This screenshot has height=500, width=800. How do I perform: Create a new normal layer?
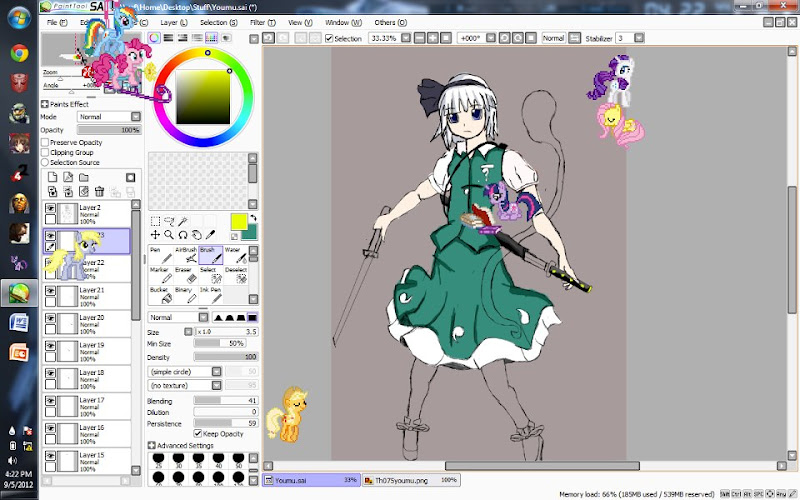coord(52,177)
